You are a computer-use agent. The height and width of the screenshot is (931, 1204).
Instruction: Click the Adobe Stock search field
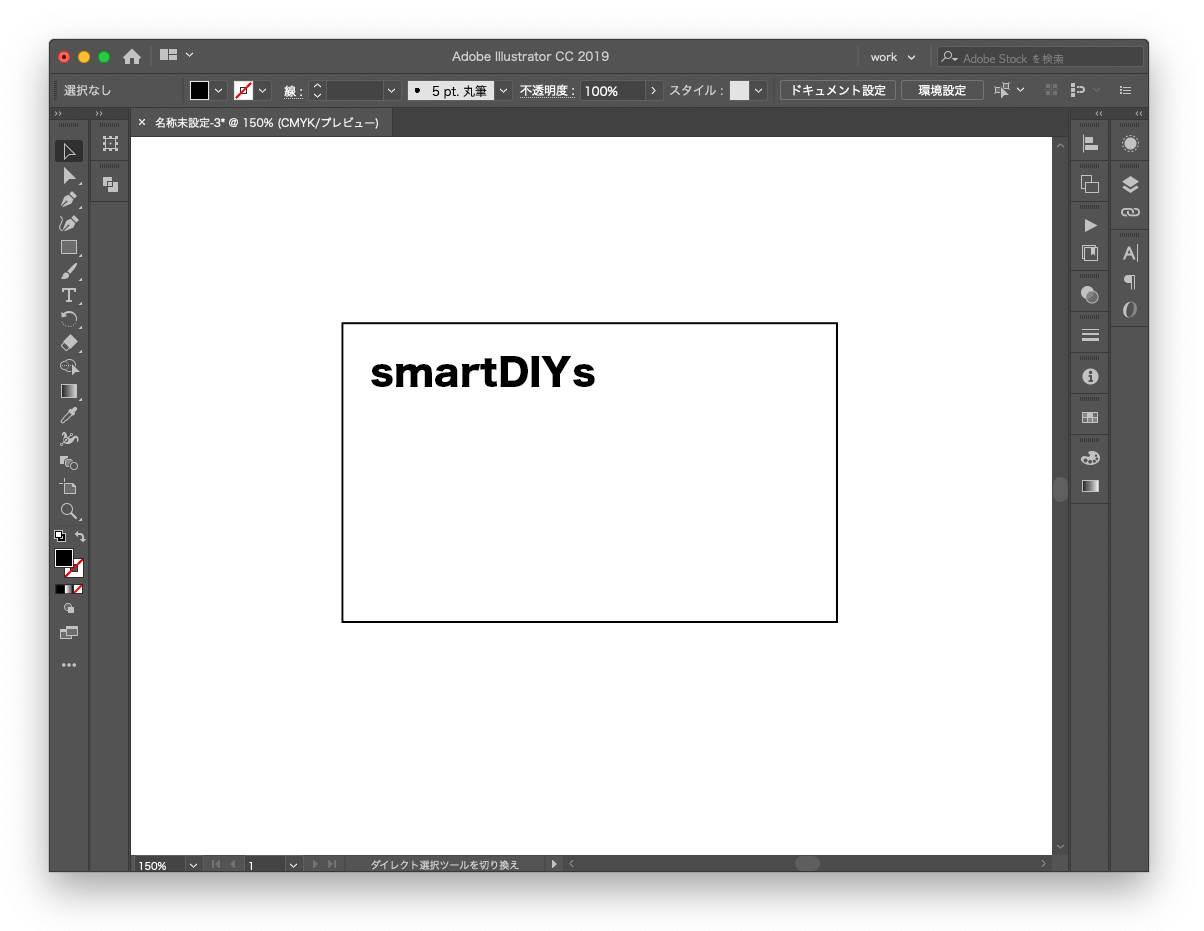click(1040, 58)
